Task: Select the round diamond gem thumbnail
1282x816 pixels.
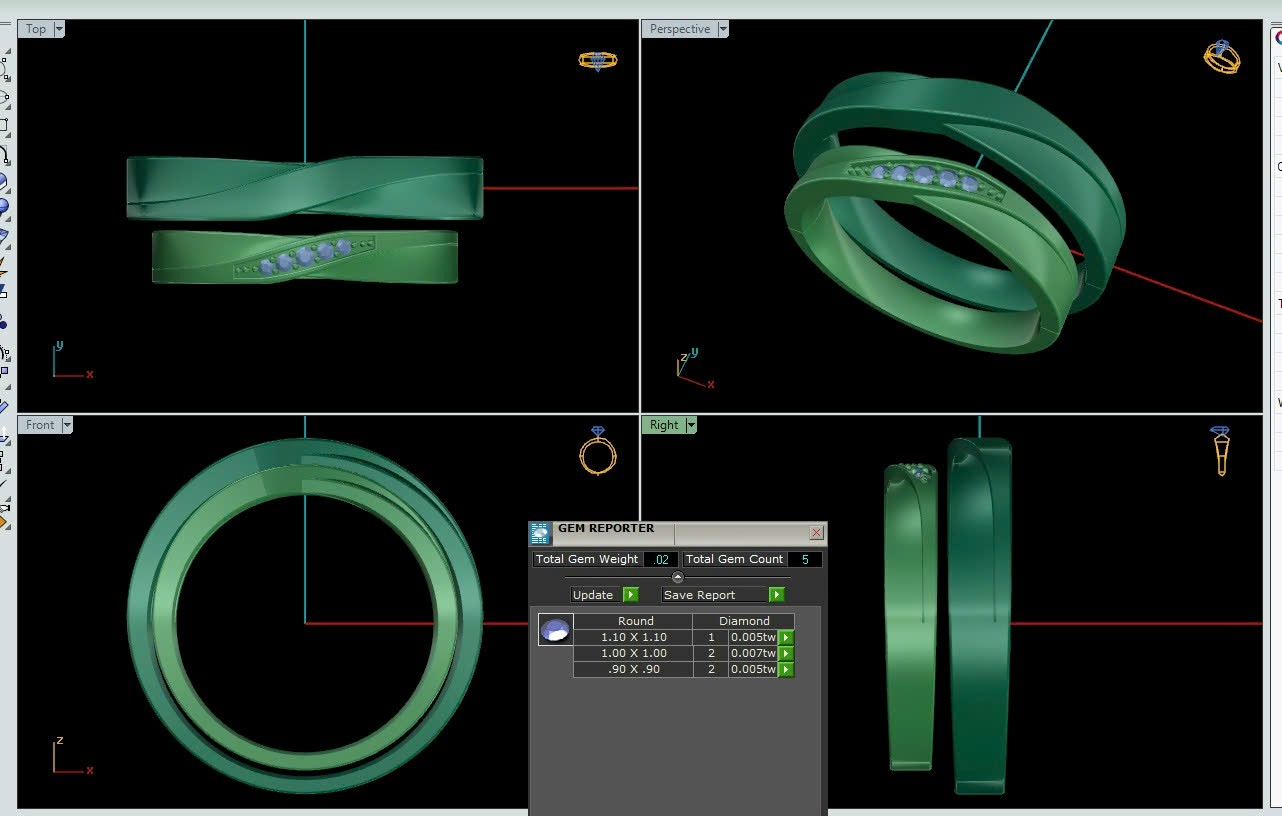Action: tap(555, 630)
